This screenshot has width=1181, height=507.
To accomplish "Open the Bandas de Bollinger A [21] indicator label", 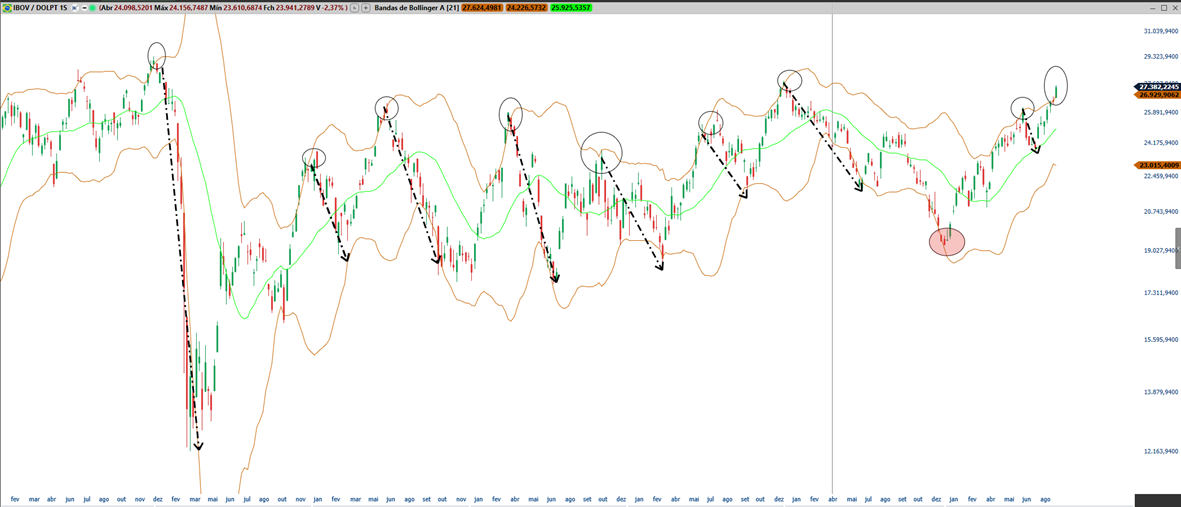I will point(416,8).
